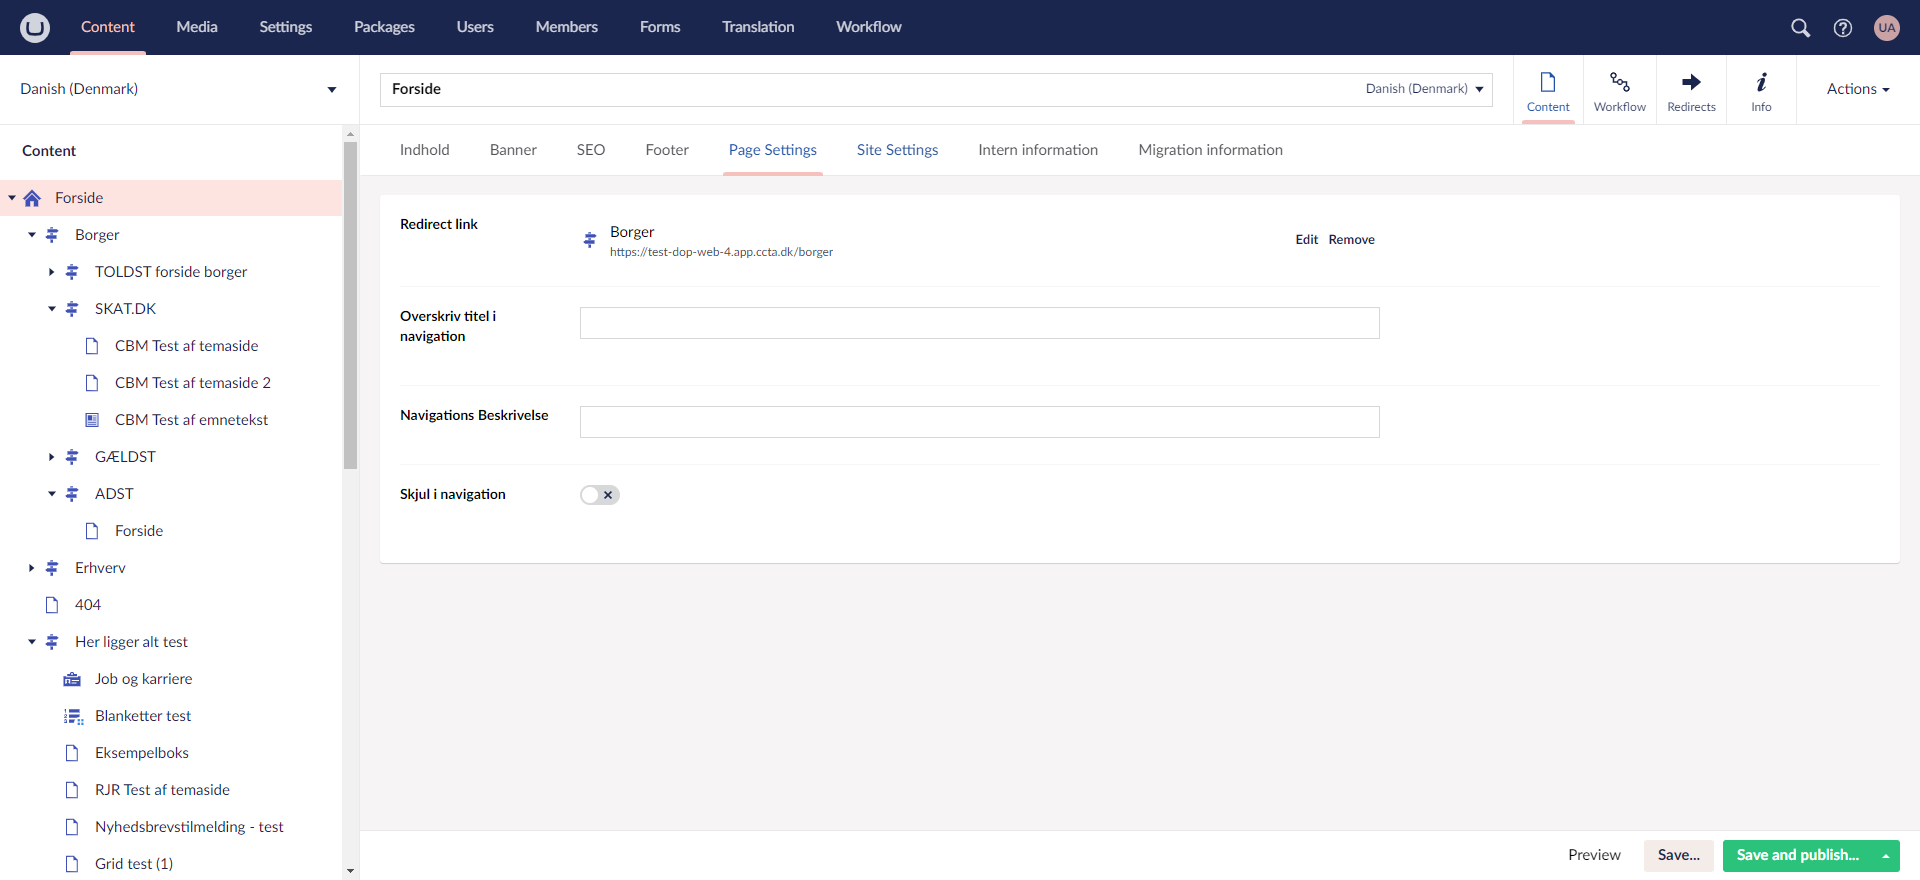Switch to the Site Settings tab
Image resolution: width=1920 pixels, height=880 pixels.
[897, 150]
